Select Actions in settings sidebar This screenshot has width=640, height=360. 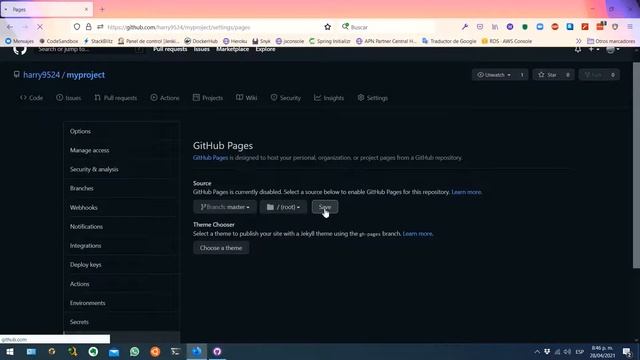[x=121, y=284]
